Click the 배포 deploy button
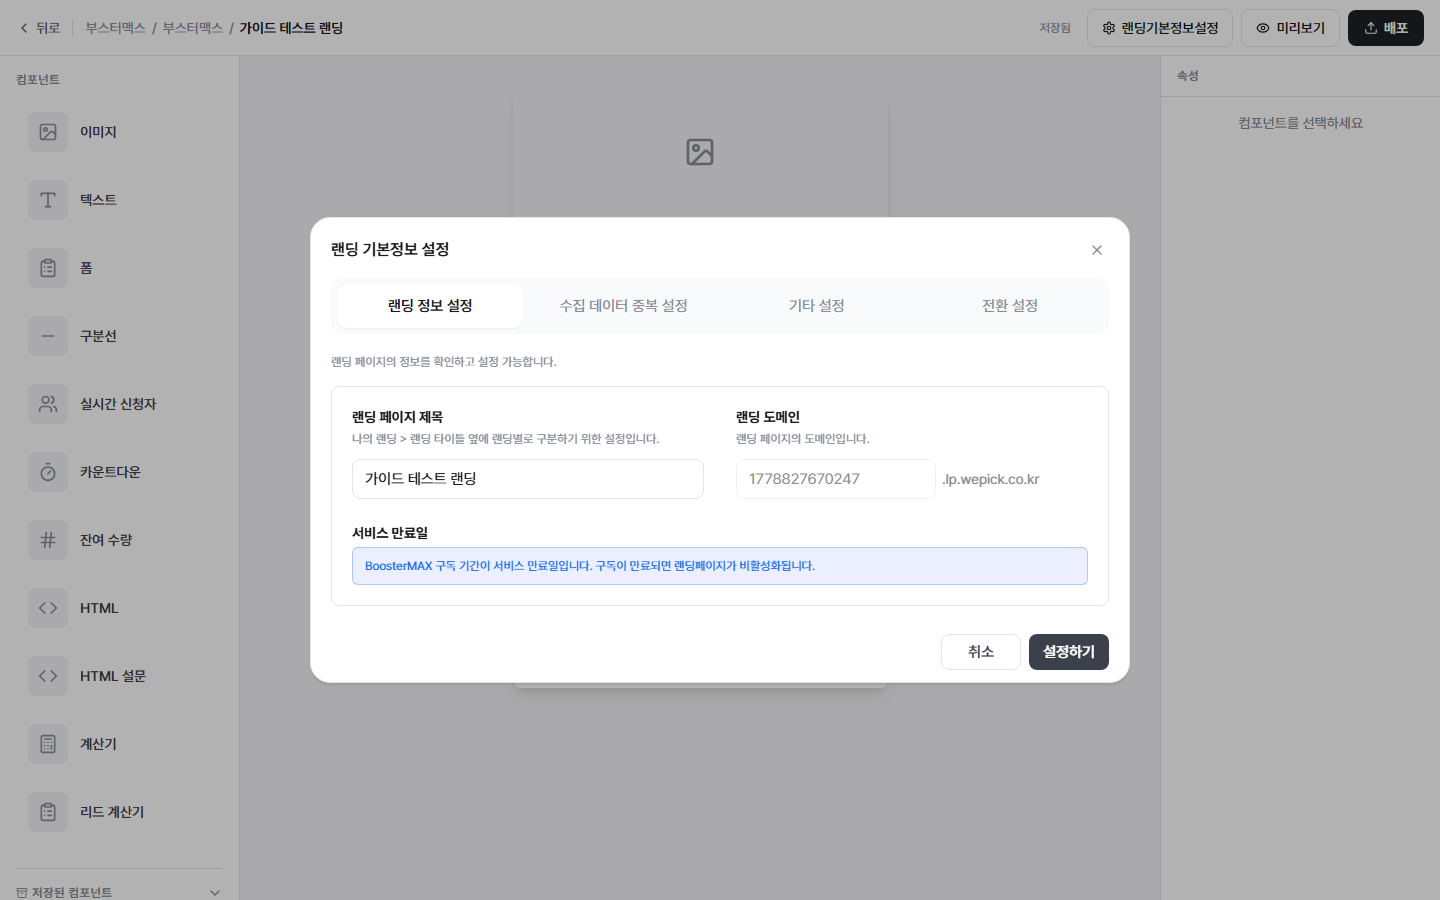 pyautogui.click(x=1386, y=28)
